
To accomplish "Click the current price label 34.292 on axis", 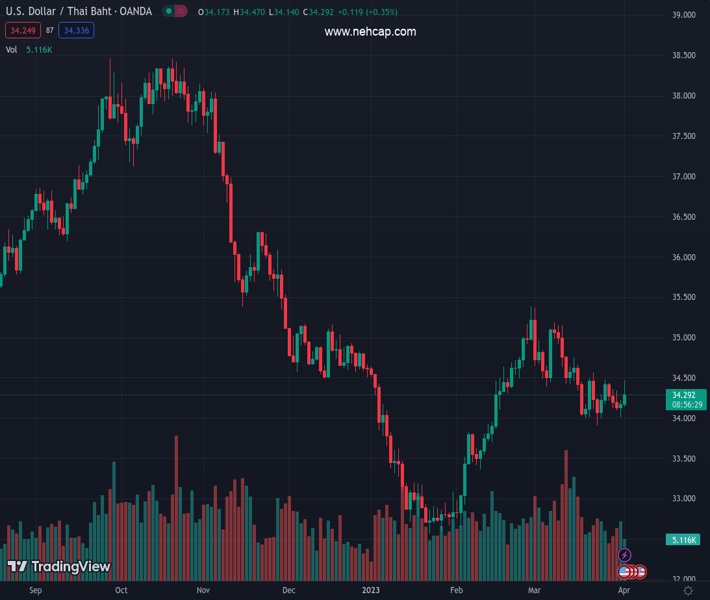I will pos(684,395).
